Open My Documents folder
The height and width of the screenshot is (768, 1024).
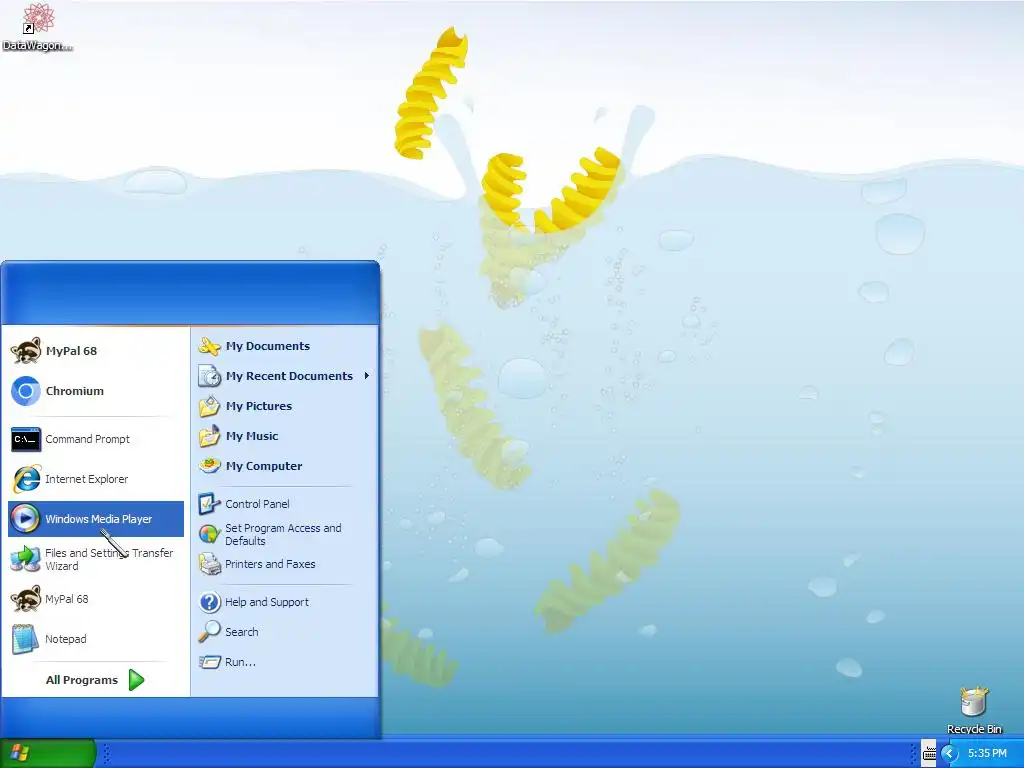coord(284,346)
